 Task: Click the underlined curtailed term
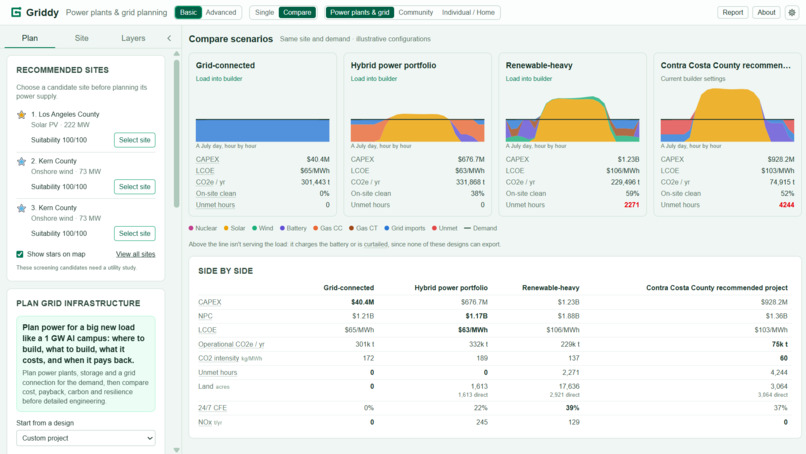[x=376, y=244]
